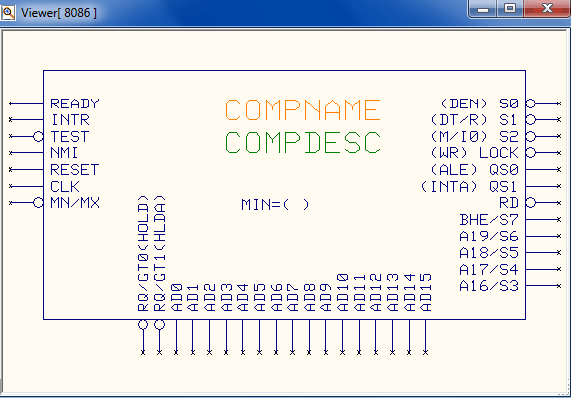Click the AD15 pin label
The height and width of the screenshot is (398, 571).
(426, 293)
